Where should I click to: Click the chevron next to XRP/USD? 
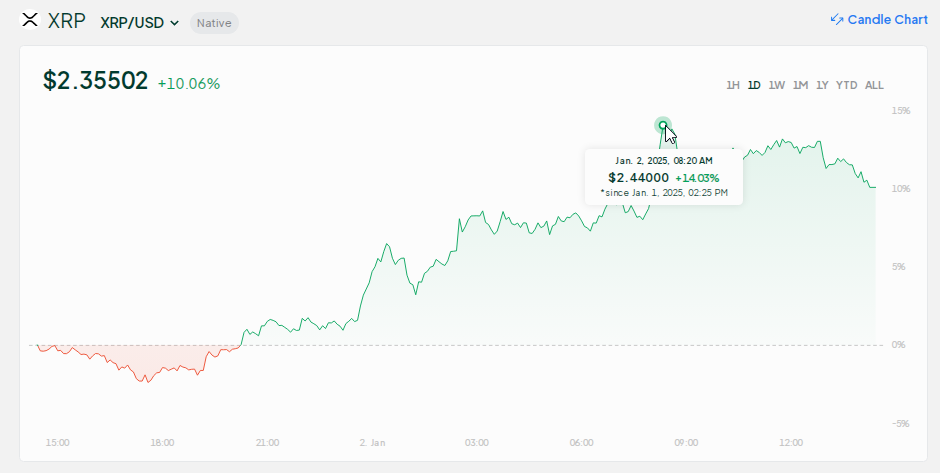pyautogui.click(x=175, y=23)
